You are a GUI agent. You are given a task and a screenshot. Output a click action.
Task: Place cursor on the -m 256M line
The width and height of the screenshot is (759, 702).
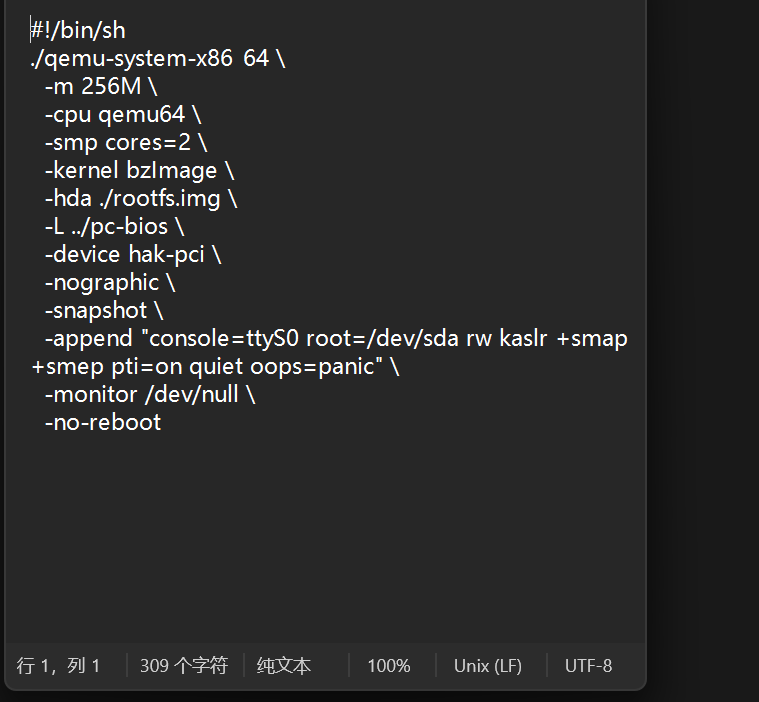(x=100, y=87)
